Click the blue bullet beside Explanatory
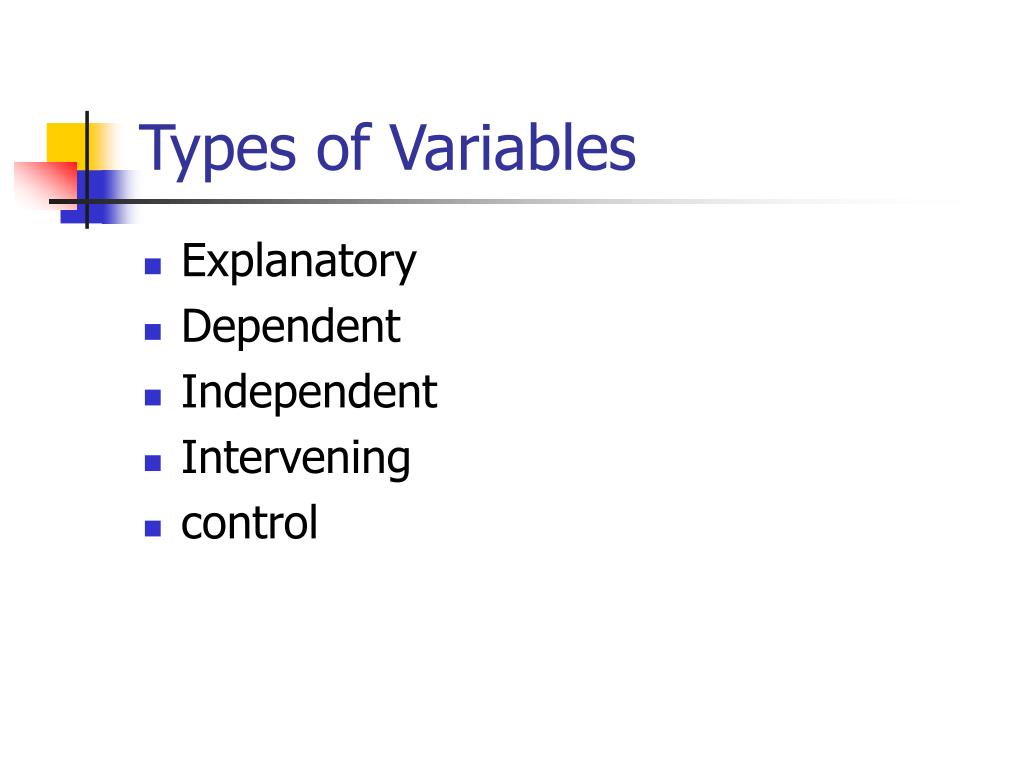The width and height of the screenshot is (1024, 768). click(x=153, y=266)
